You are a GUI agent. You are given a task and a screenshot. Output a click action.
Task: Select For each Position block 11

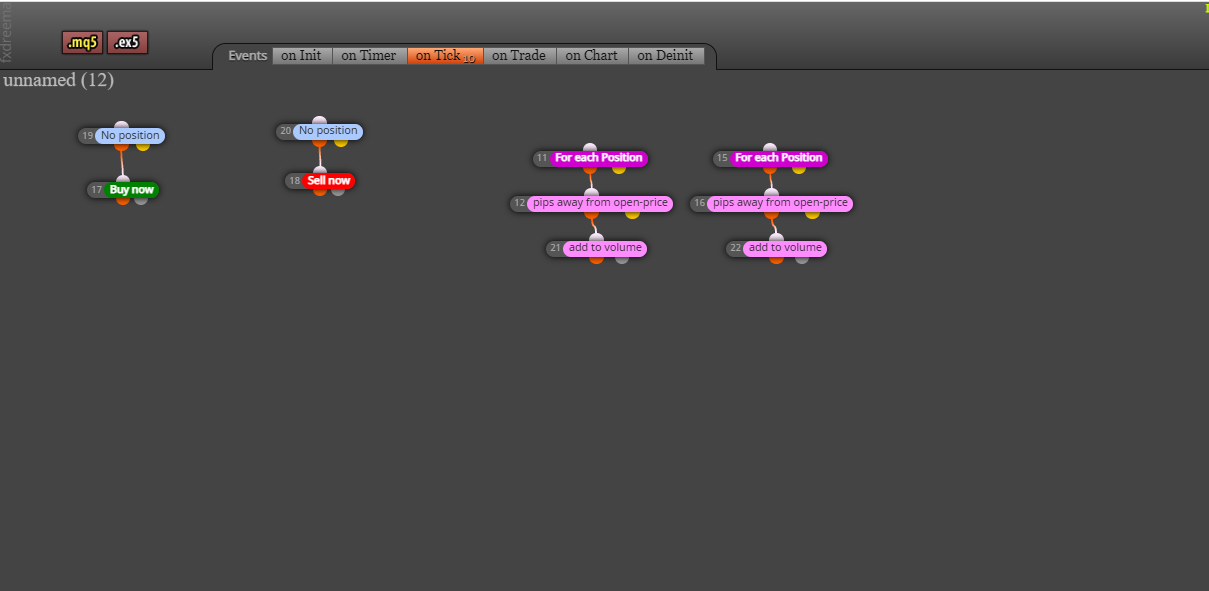point(599,158)
